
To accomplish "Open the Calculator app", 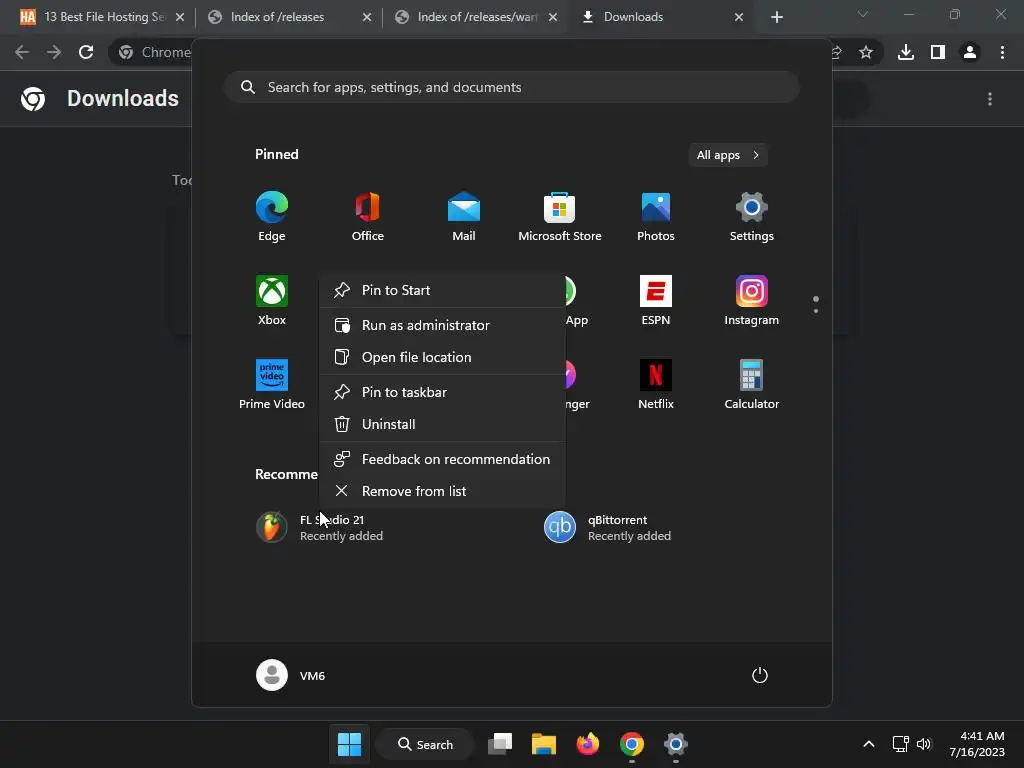I will (x=752, y=384).
